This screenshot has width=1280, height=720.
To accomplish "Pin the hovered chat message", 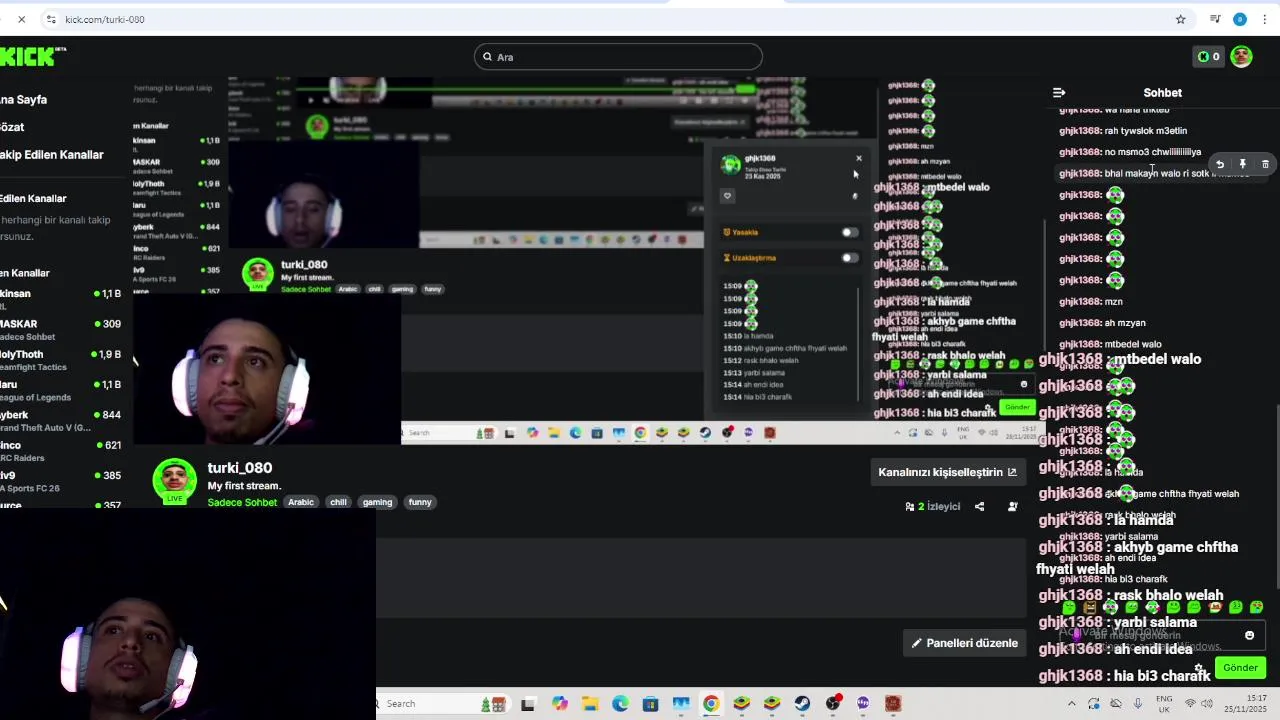I will 1242,164.
